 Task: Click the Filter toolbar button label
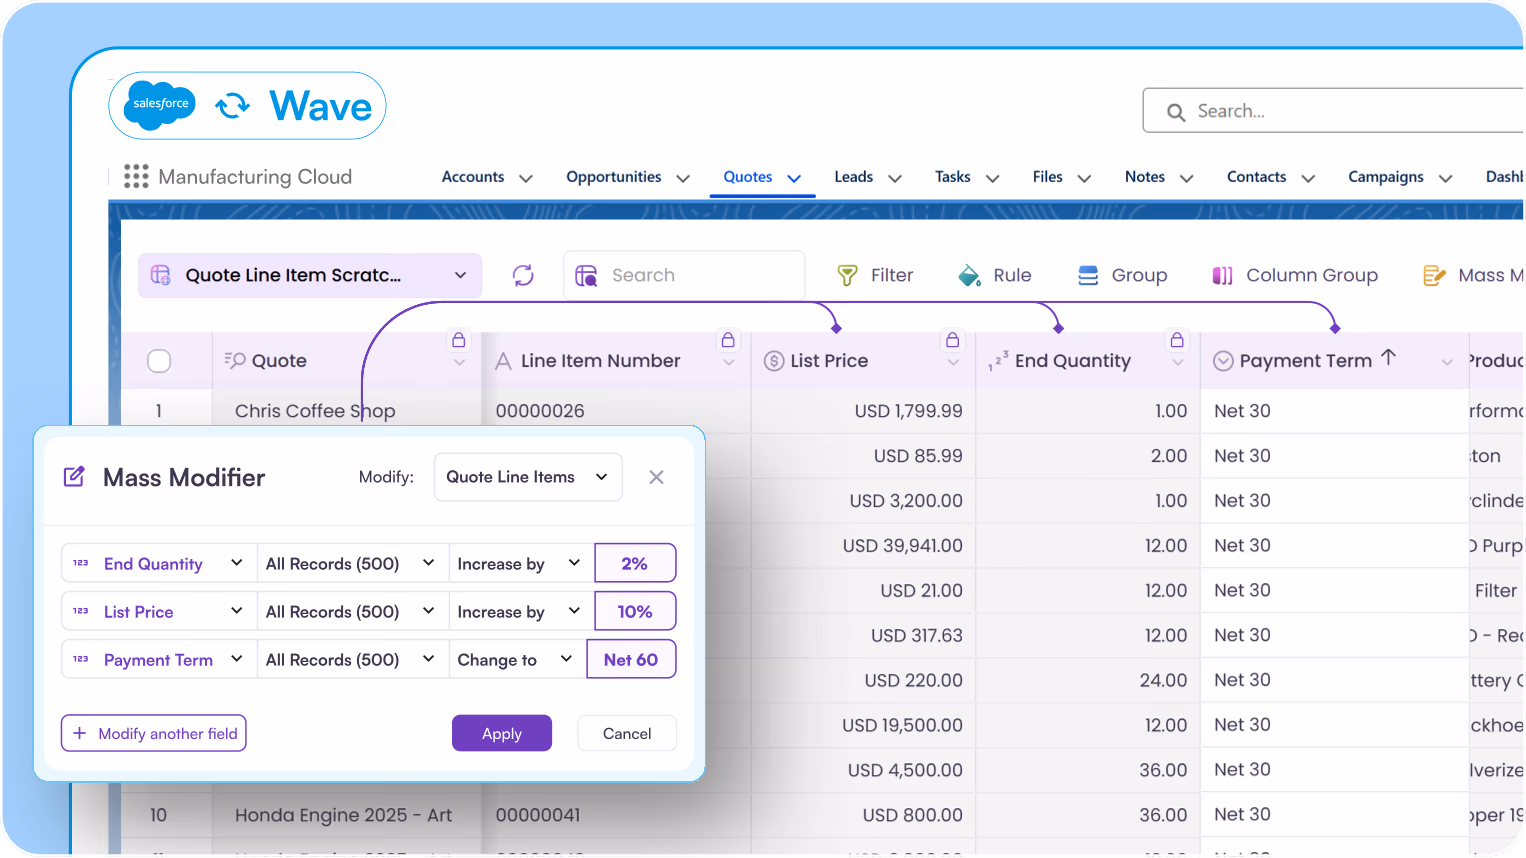click(892, 275)
